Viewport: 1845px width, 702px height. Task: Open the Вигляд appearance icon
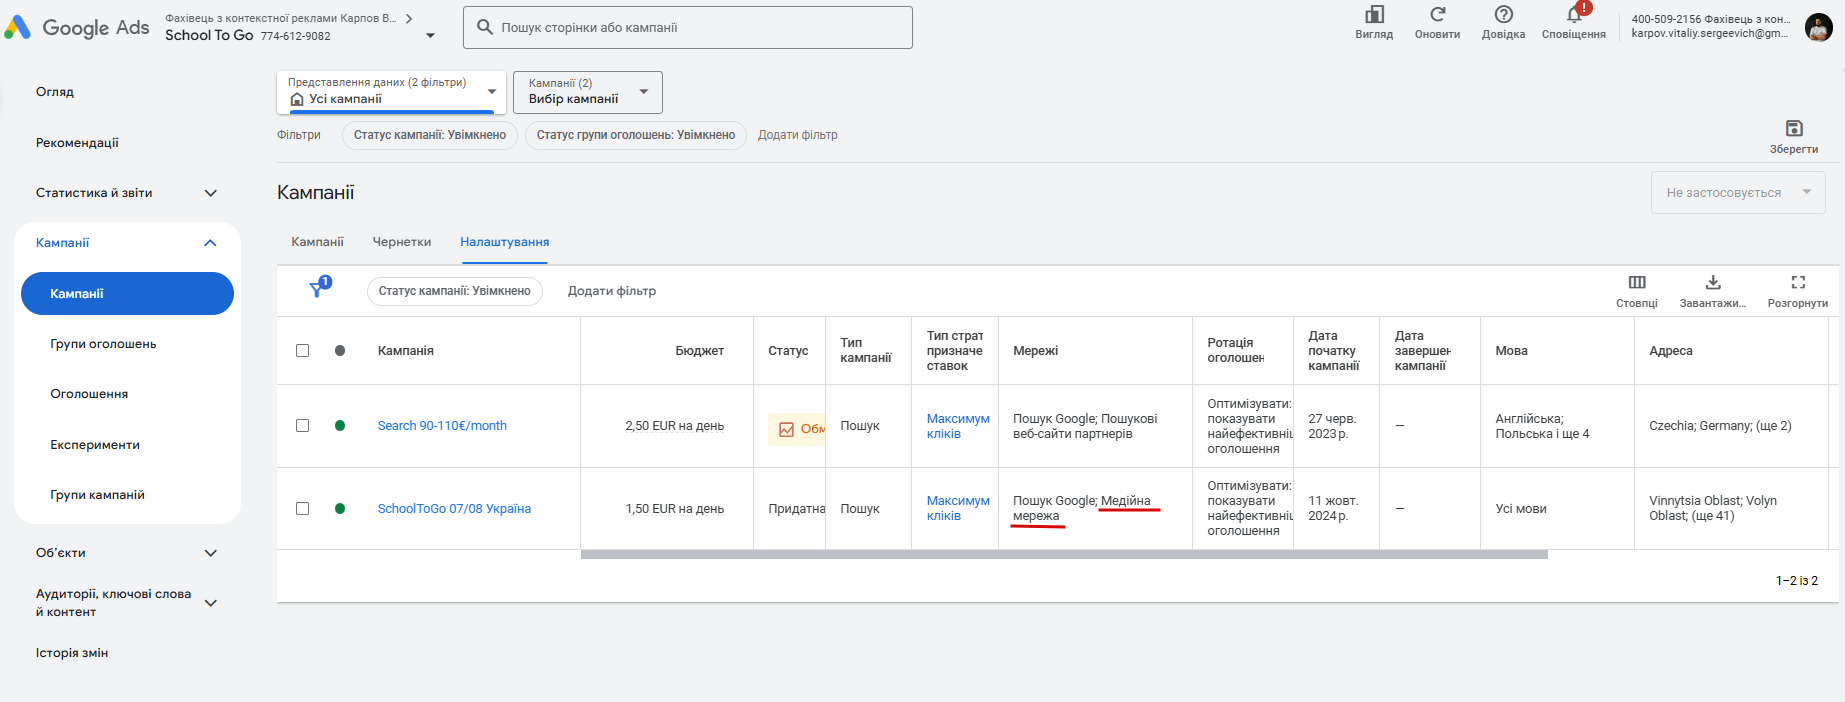[x=1374, y=15]
